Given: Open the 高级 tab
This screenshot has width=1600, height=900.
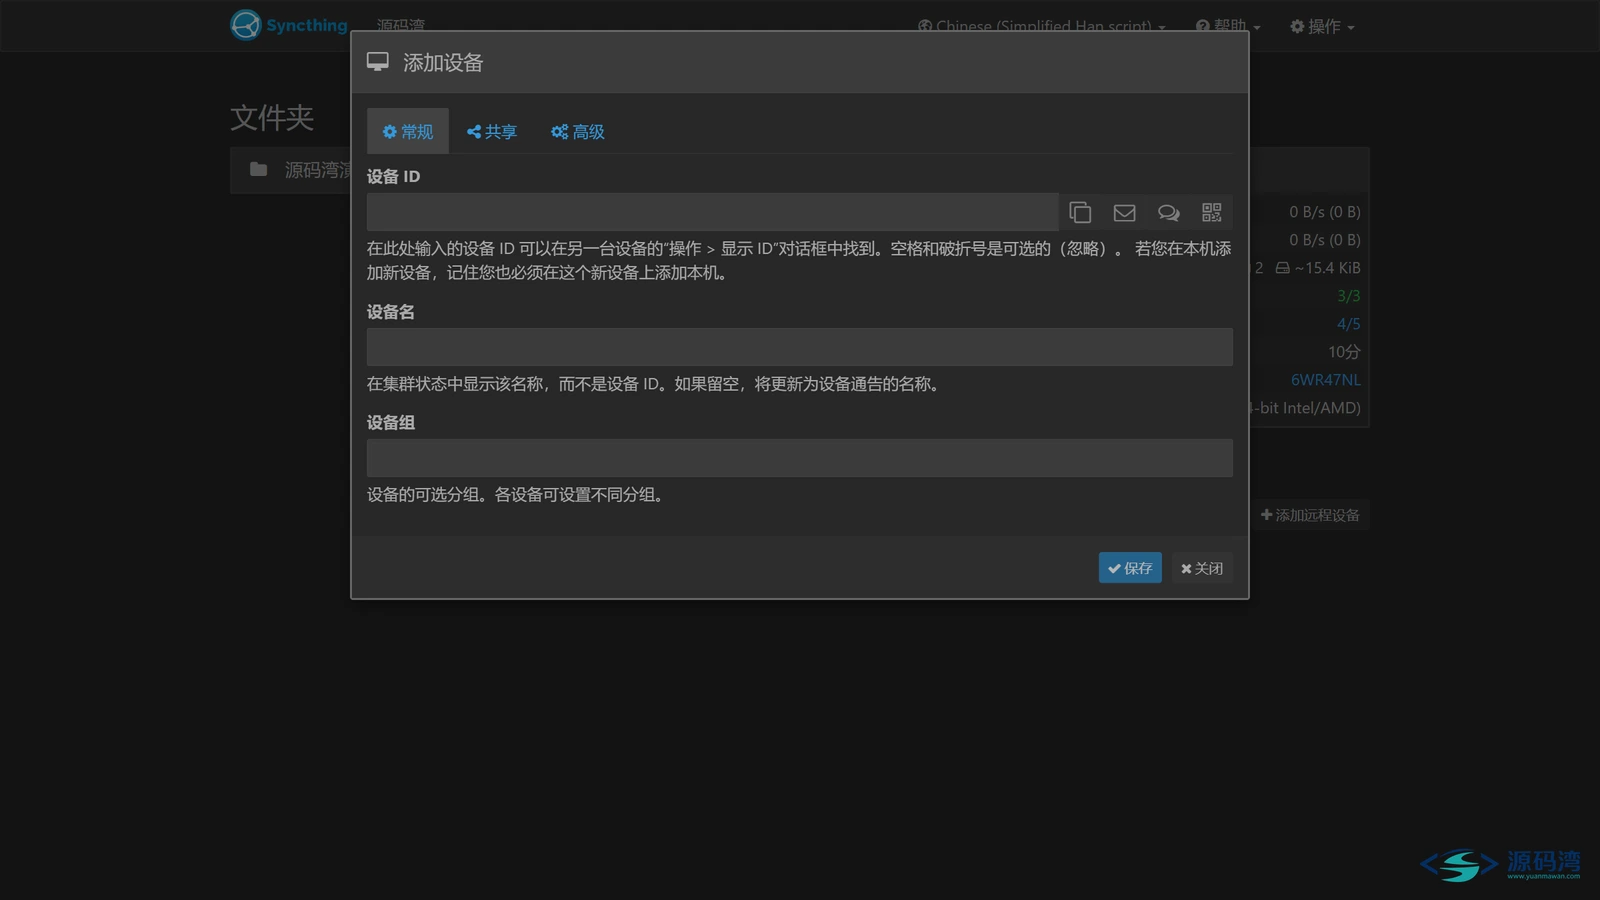Looking at the screenshot, I should [x=578, y=132].
